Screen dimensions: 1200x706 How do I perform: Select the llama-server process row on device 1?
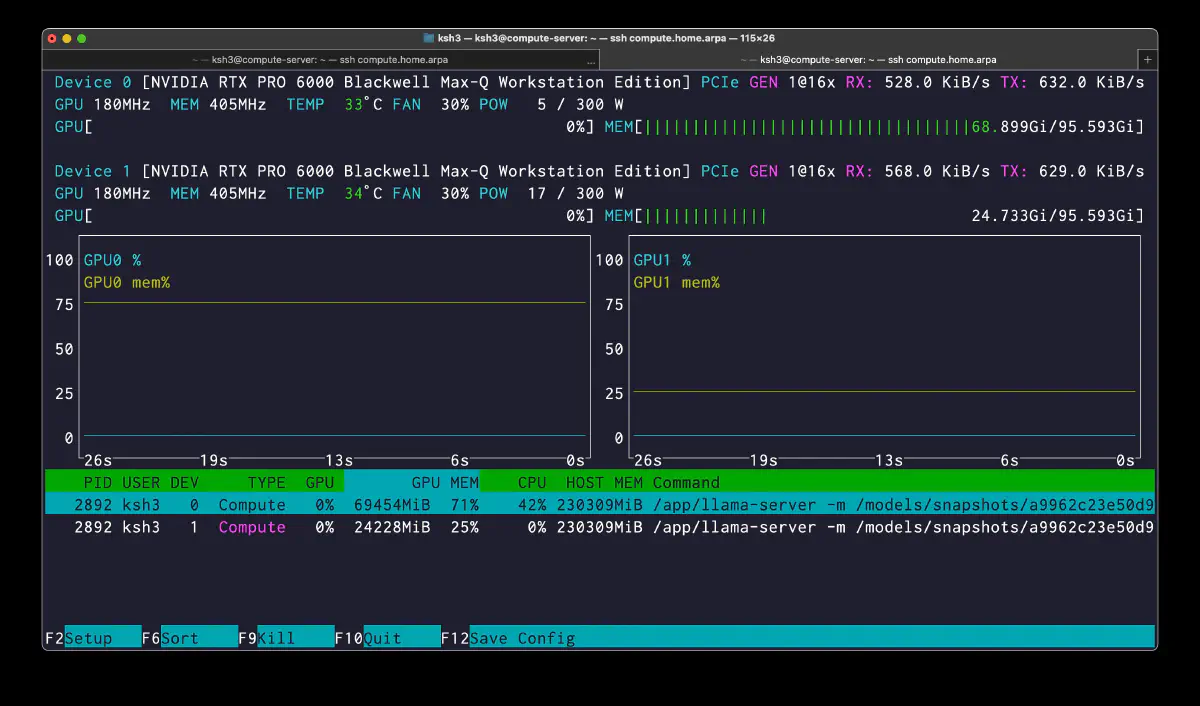pos(600,527)
